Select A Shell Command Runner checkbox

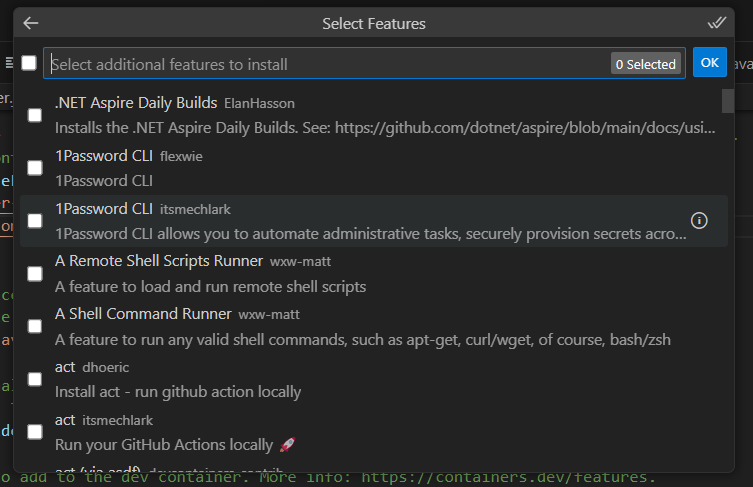pyautogui.click(x=35, y=326)
